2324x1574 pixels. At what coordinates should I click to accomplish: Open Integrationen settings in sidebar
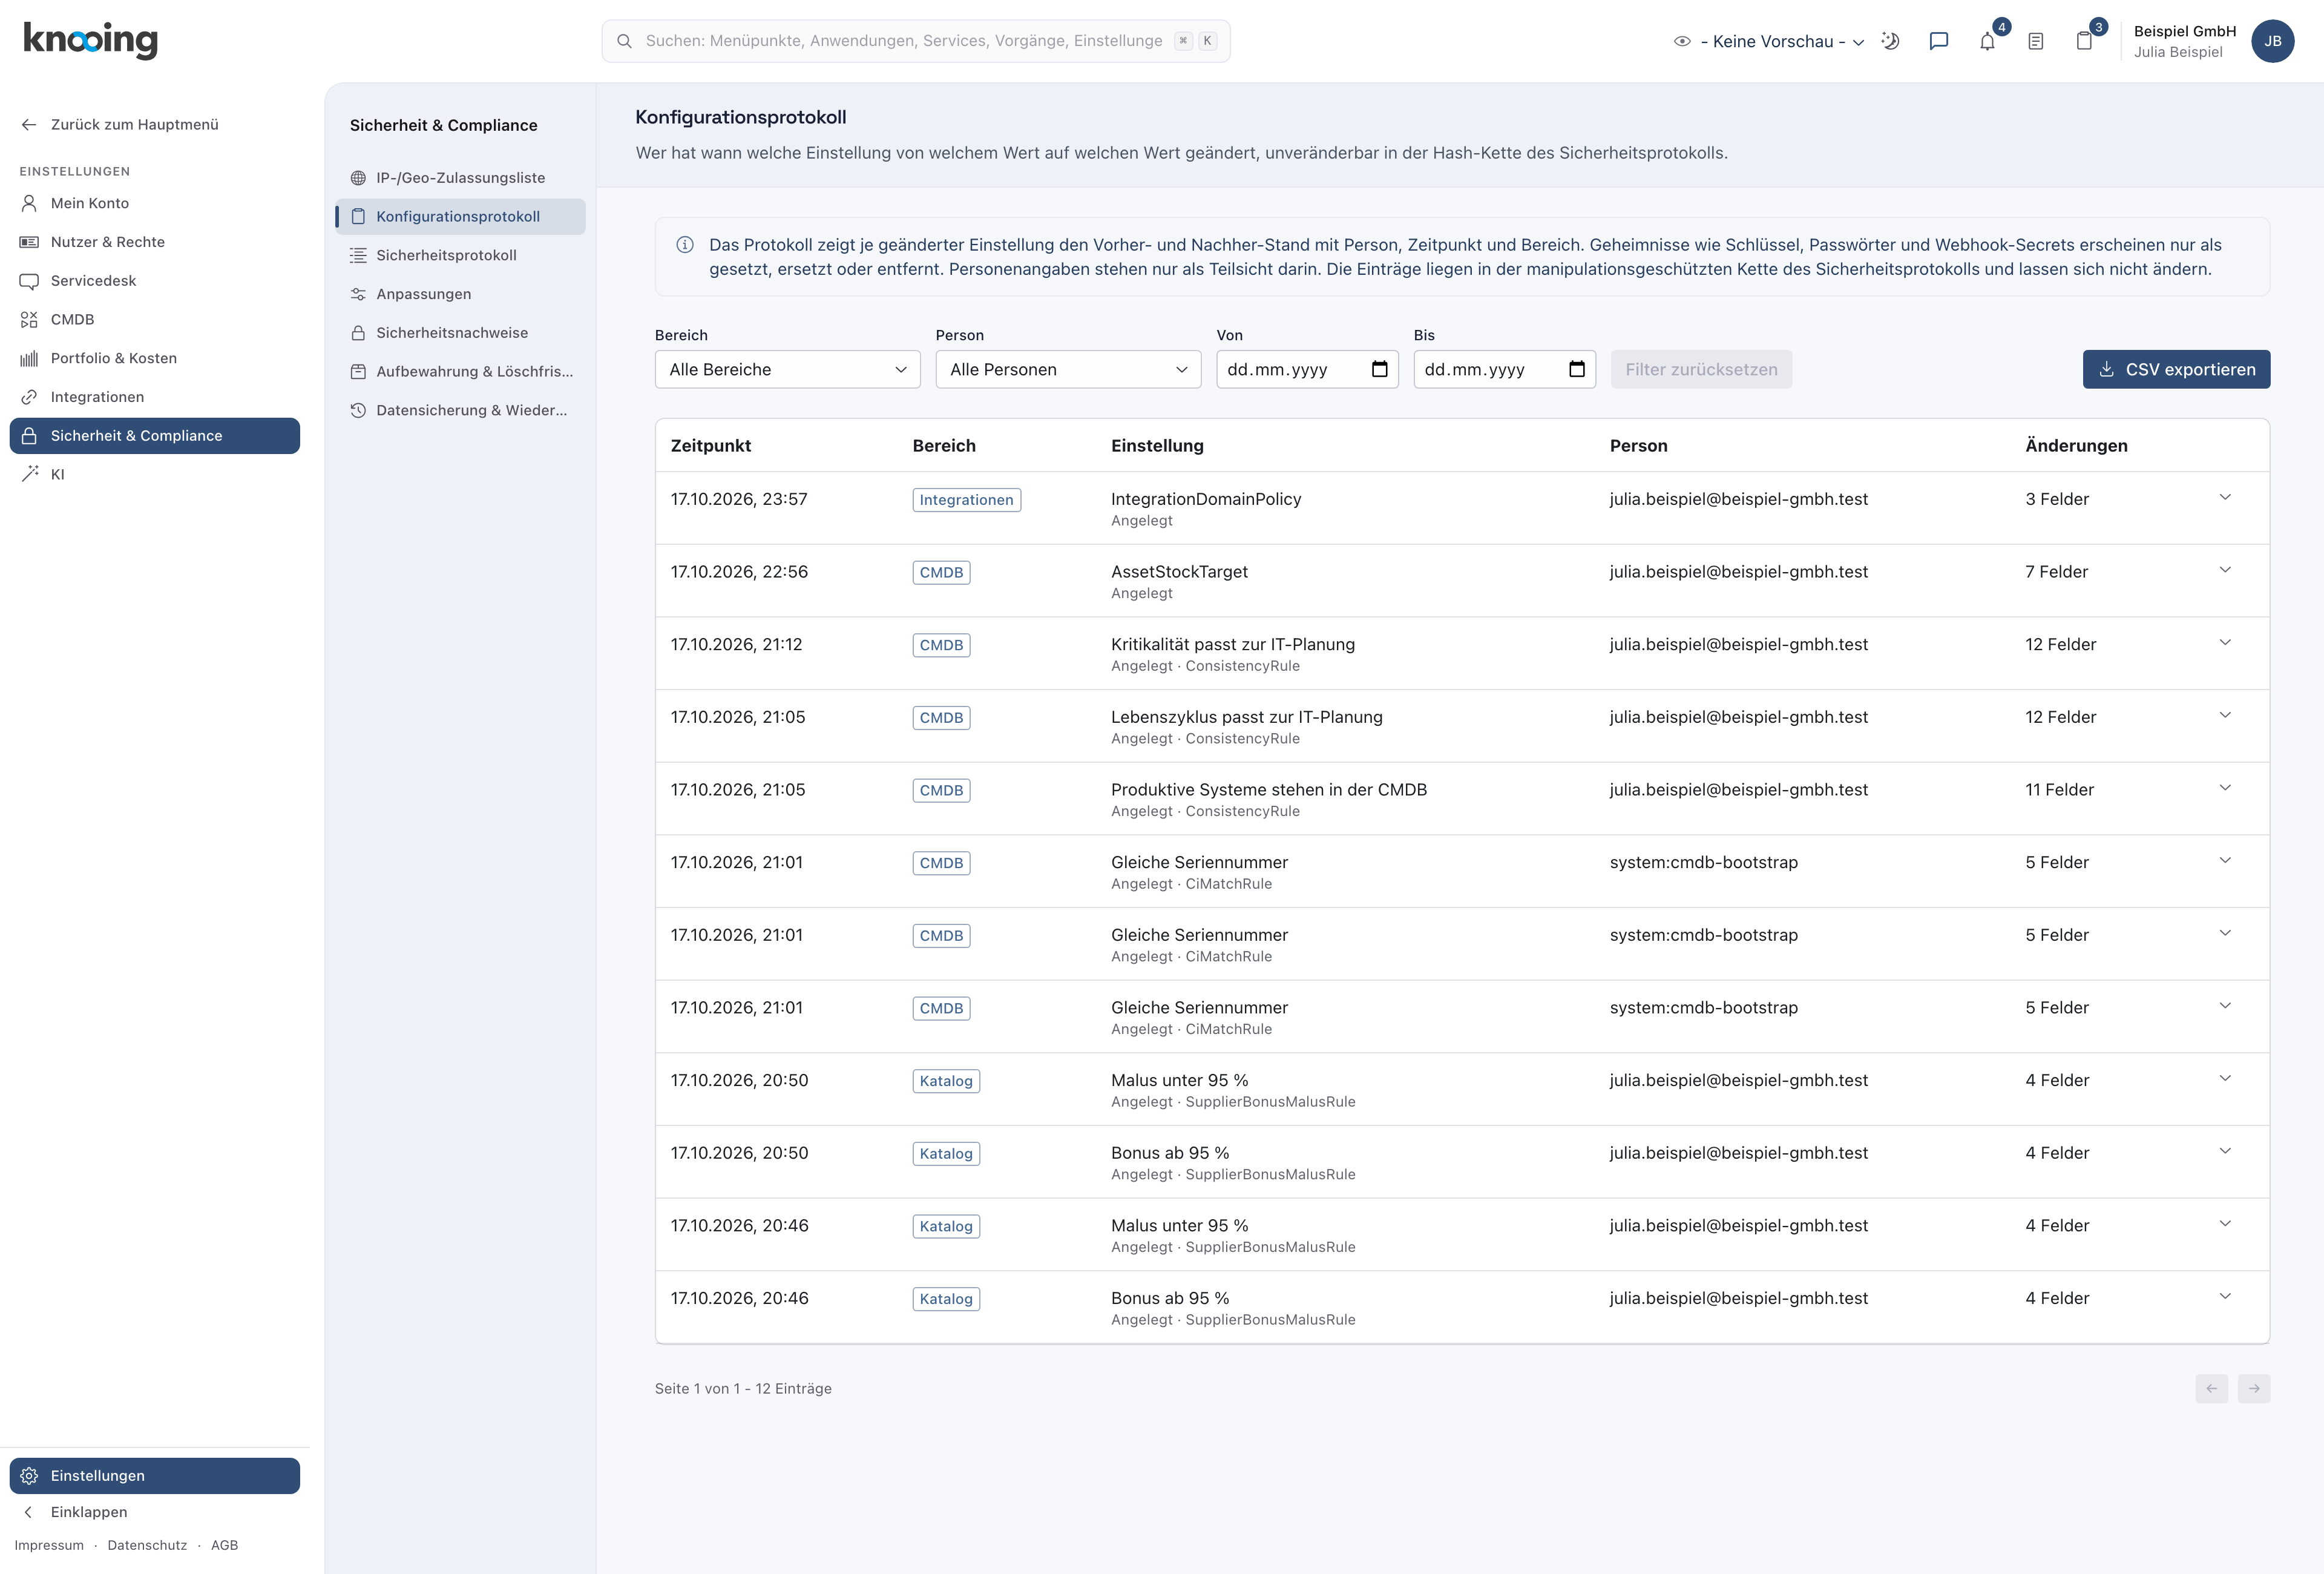tap(154, 397)
